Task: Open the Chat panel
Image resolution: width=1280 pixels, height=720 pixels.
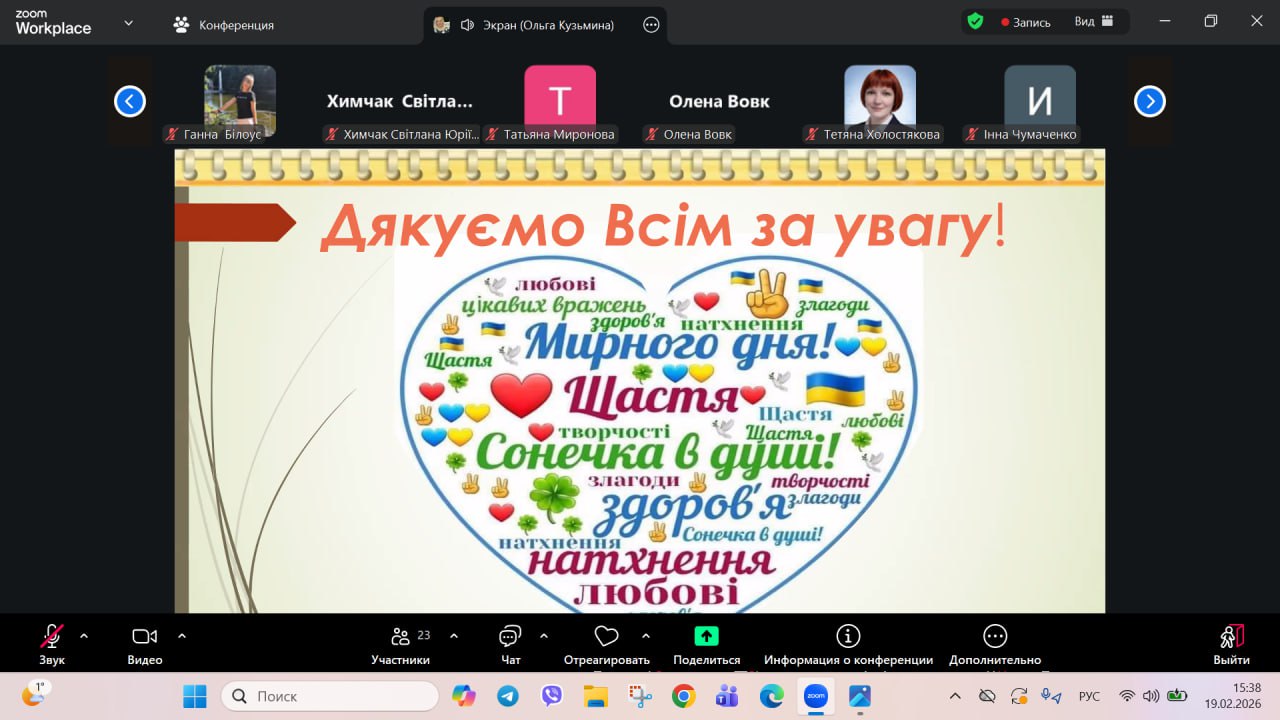Action: click(510, 637)
